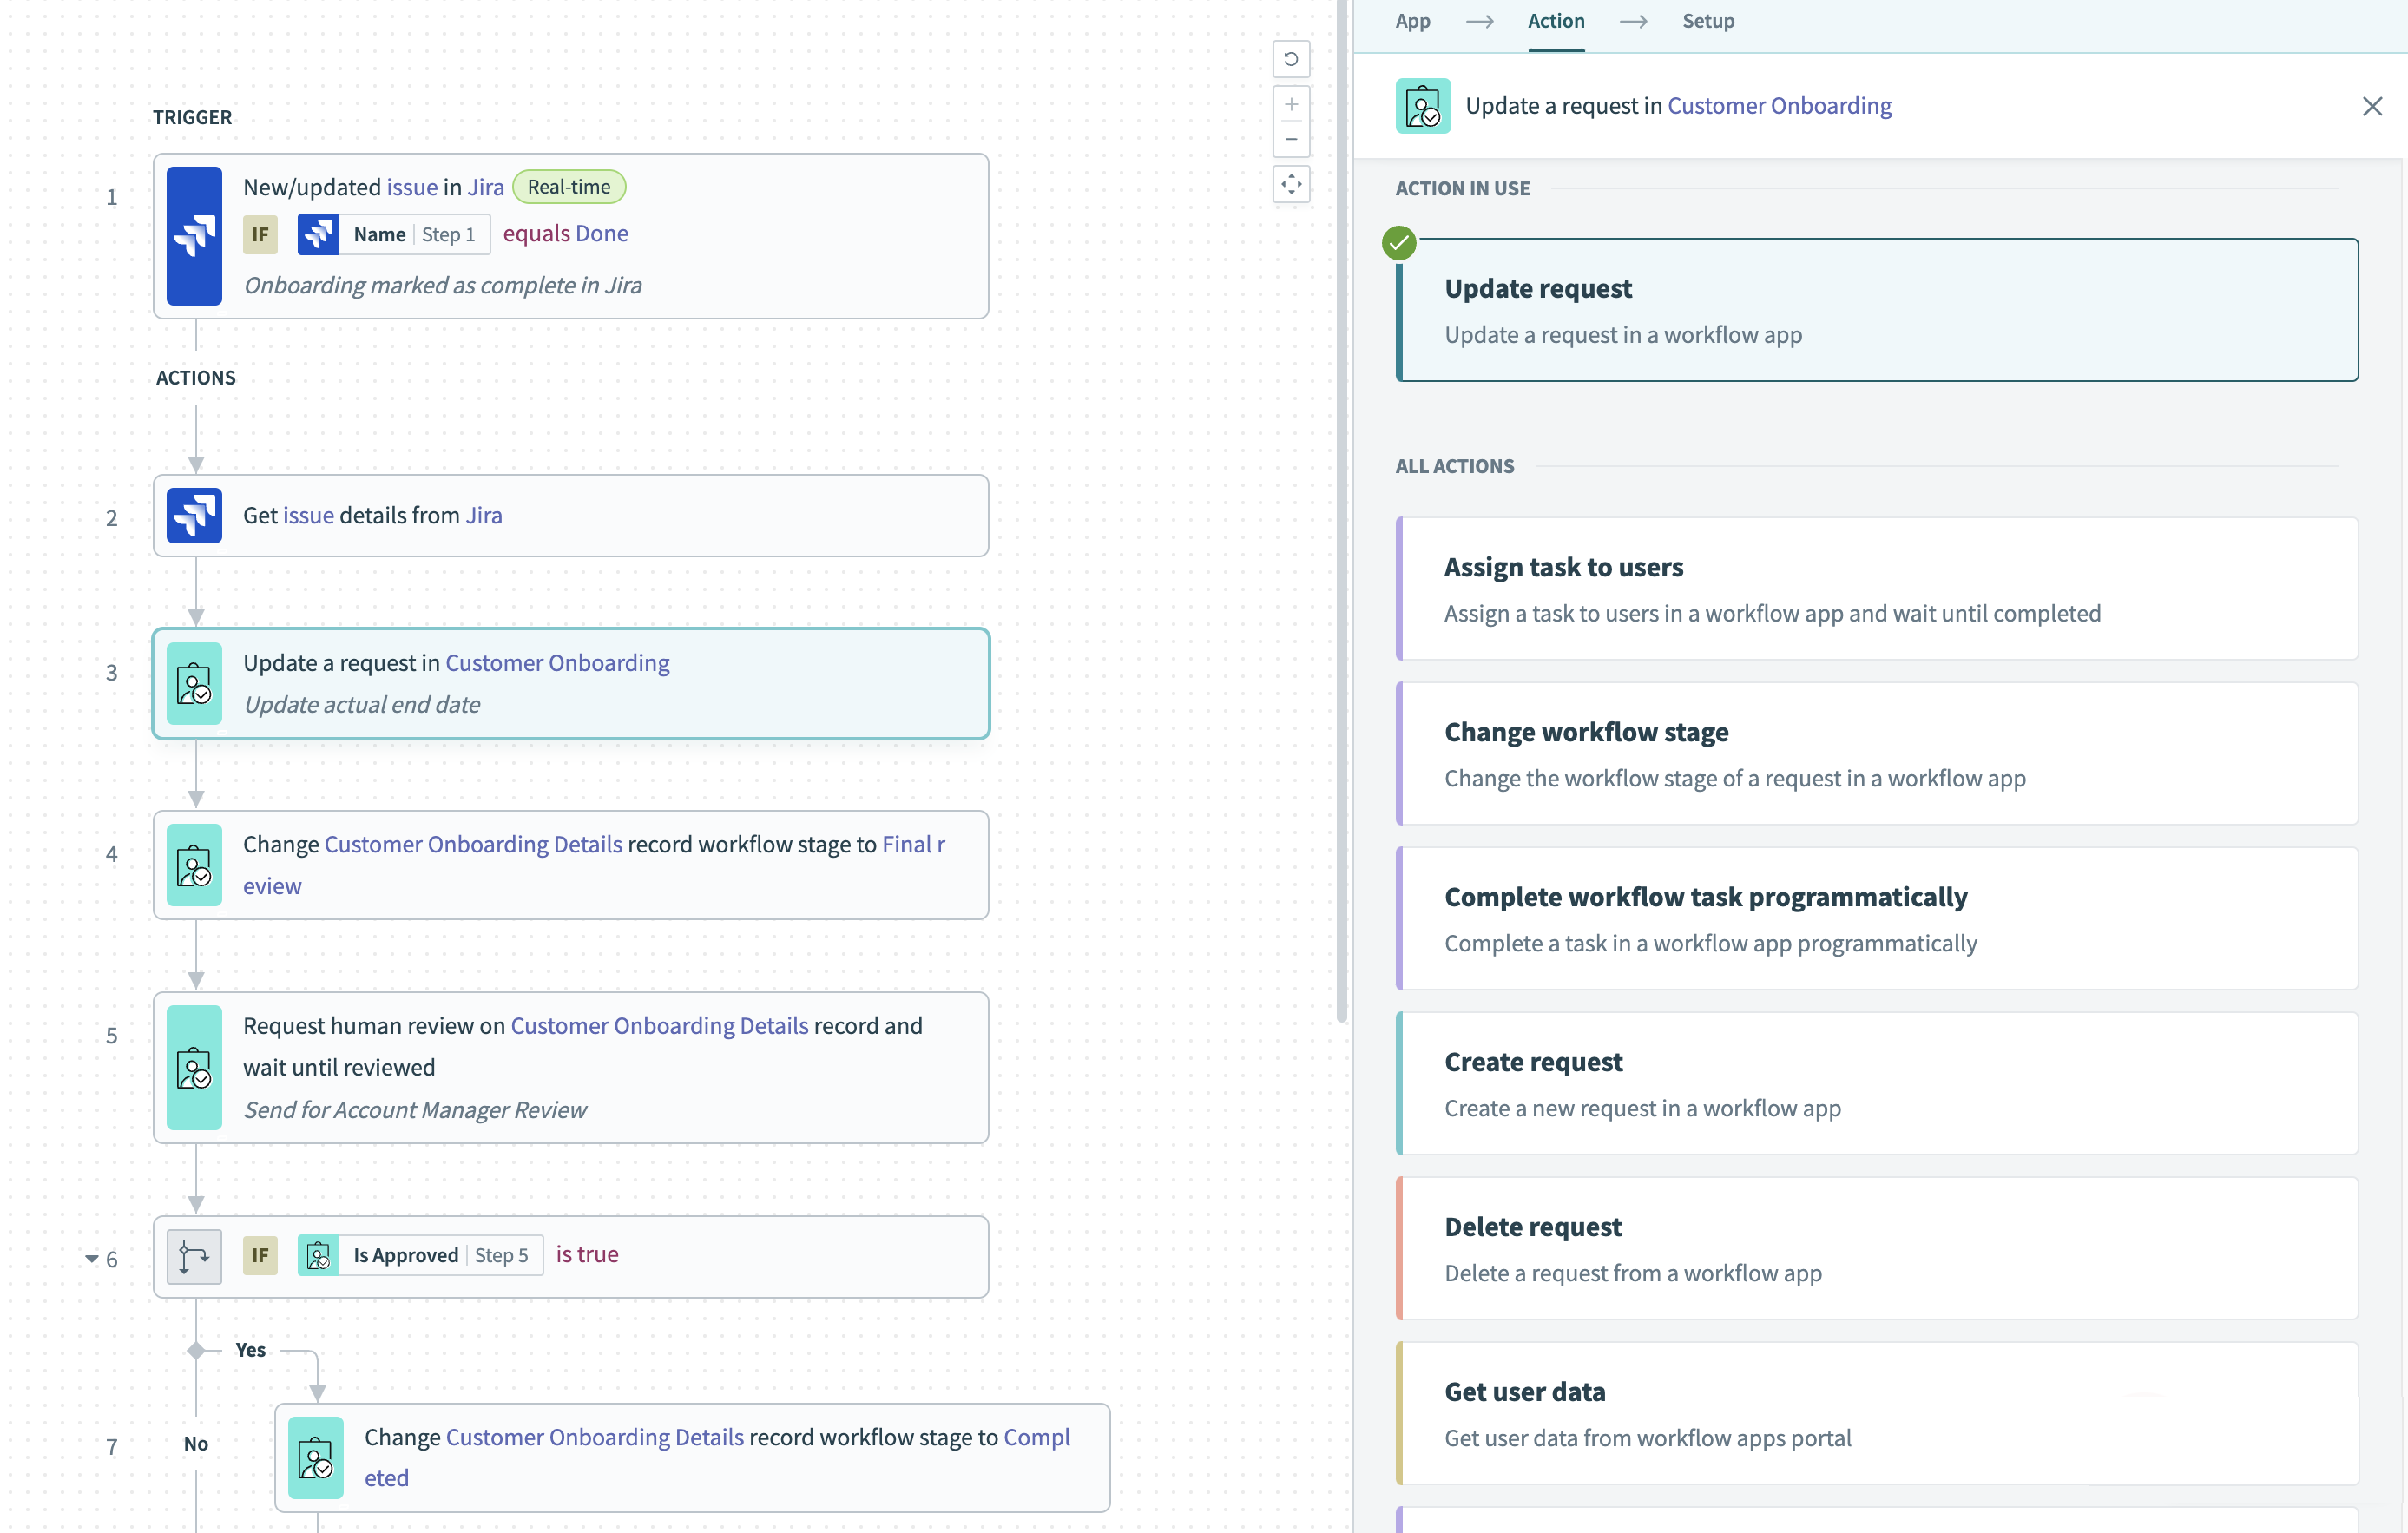Close the action selection panel
This screenshot has width=2408, height=1533.
click(x=2373, y=106)
